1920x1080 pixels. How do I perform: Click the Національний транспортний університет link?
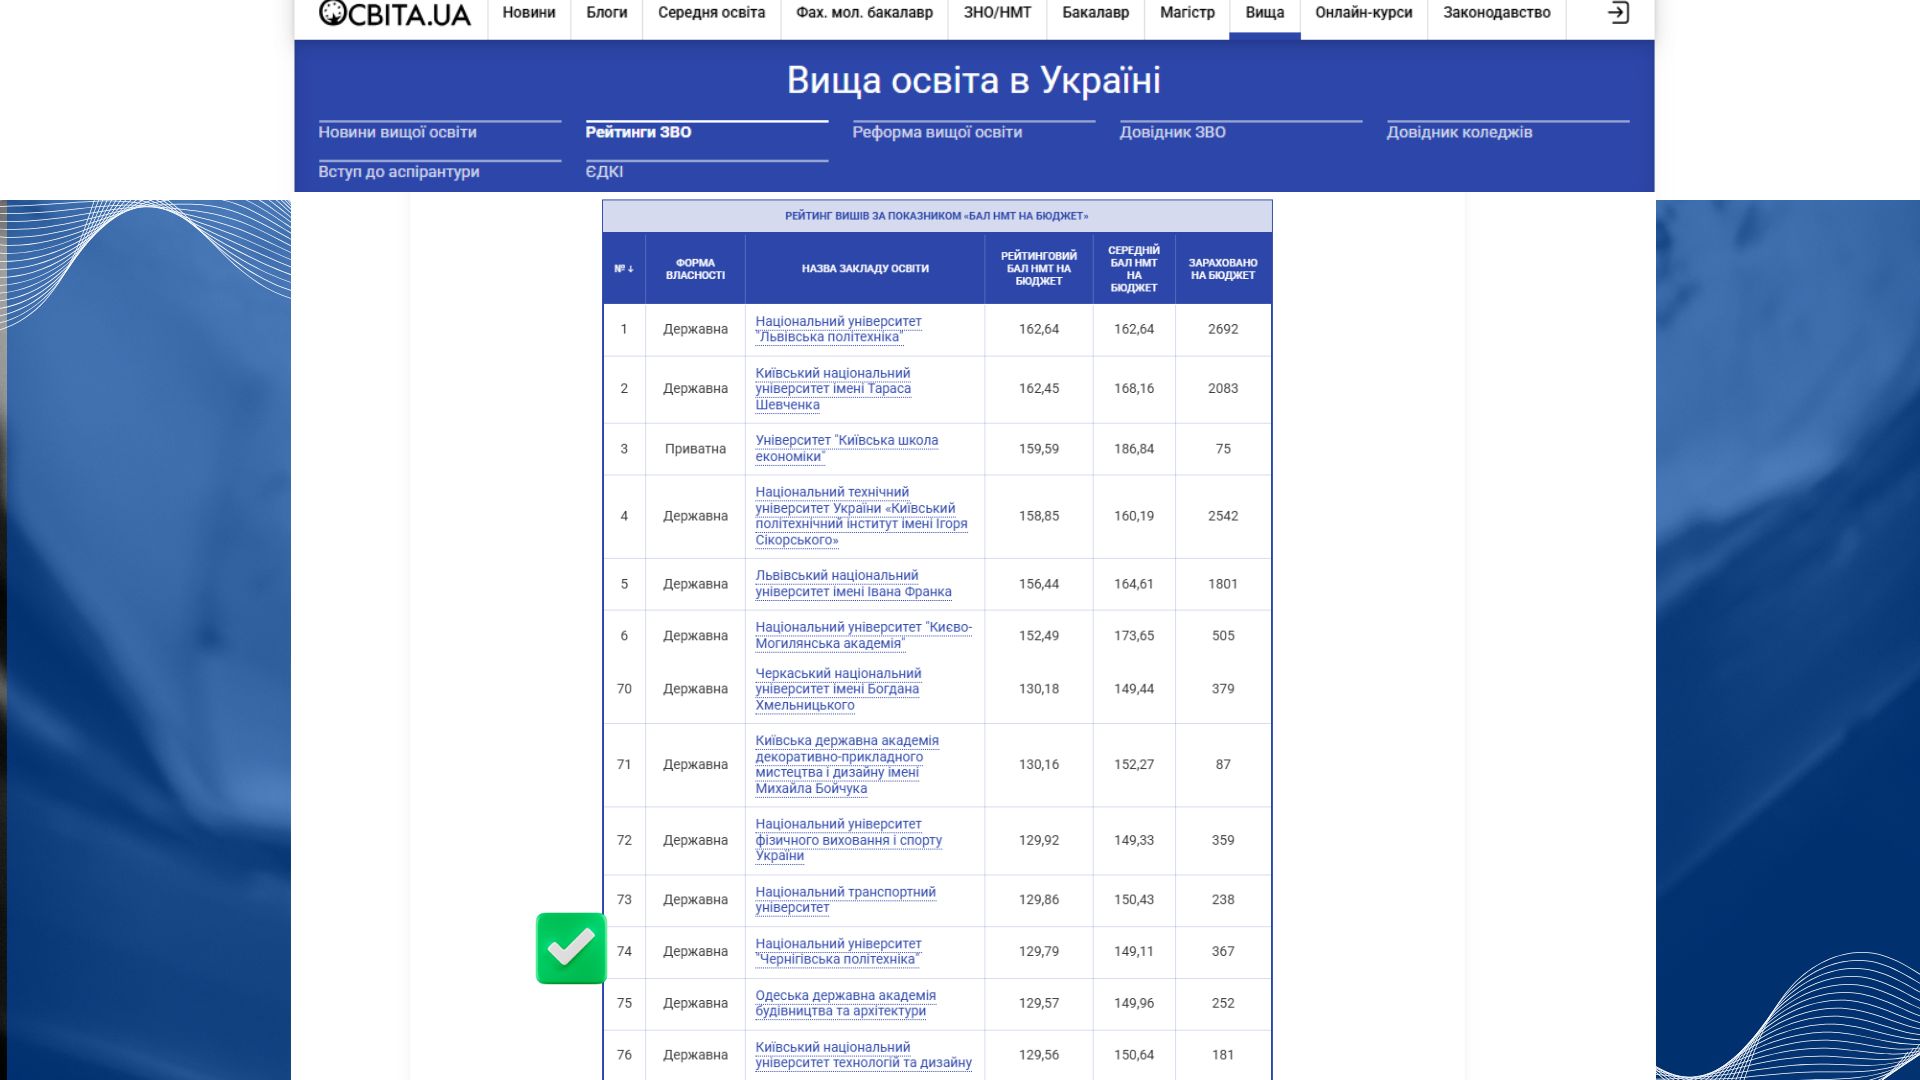click(845, 897)
